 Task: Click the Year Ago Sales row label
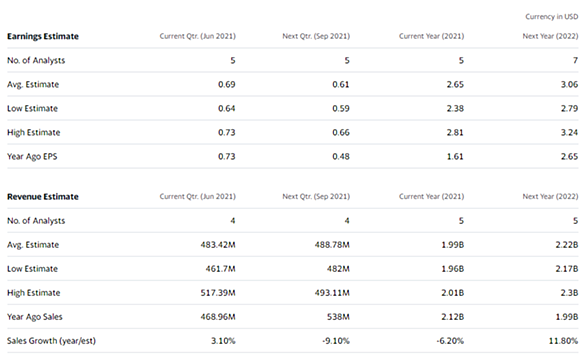point(35,317)
